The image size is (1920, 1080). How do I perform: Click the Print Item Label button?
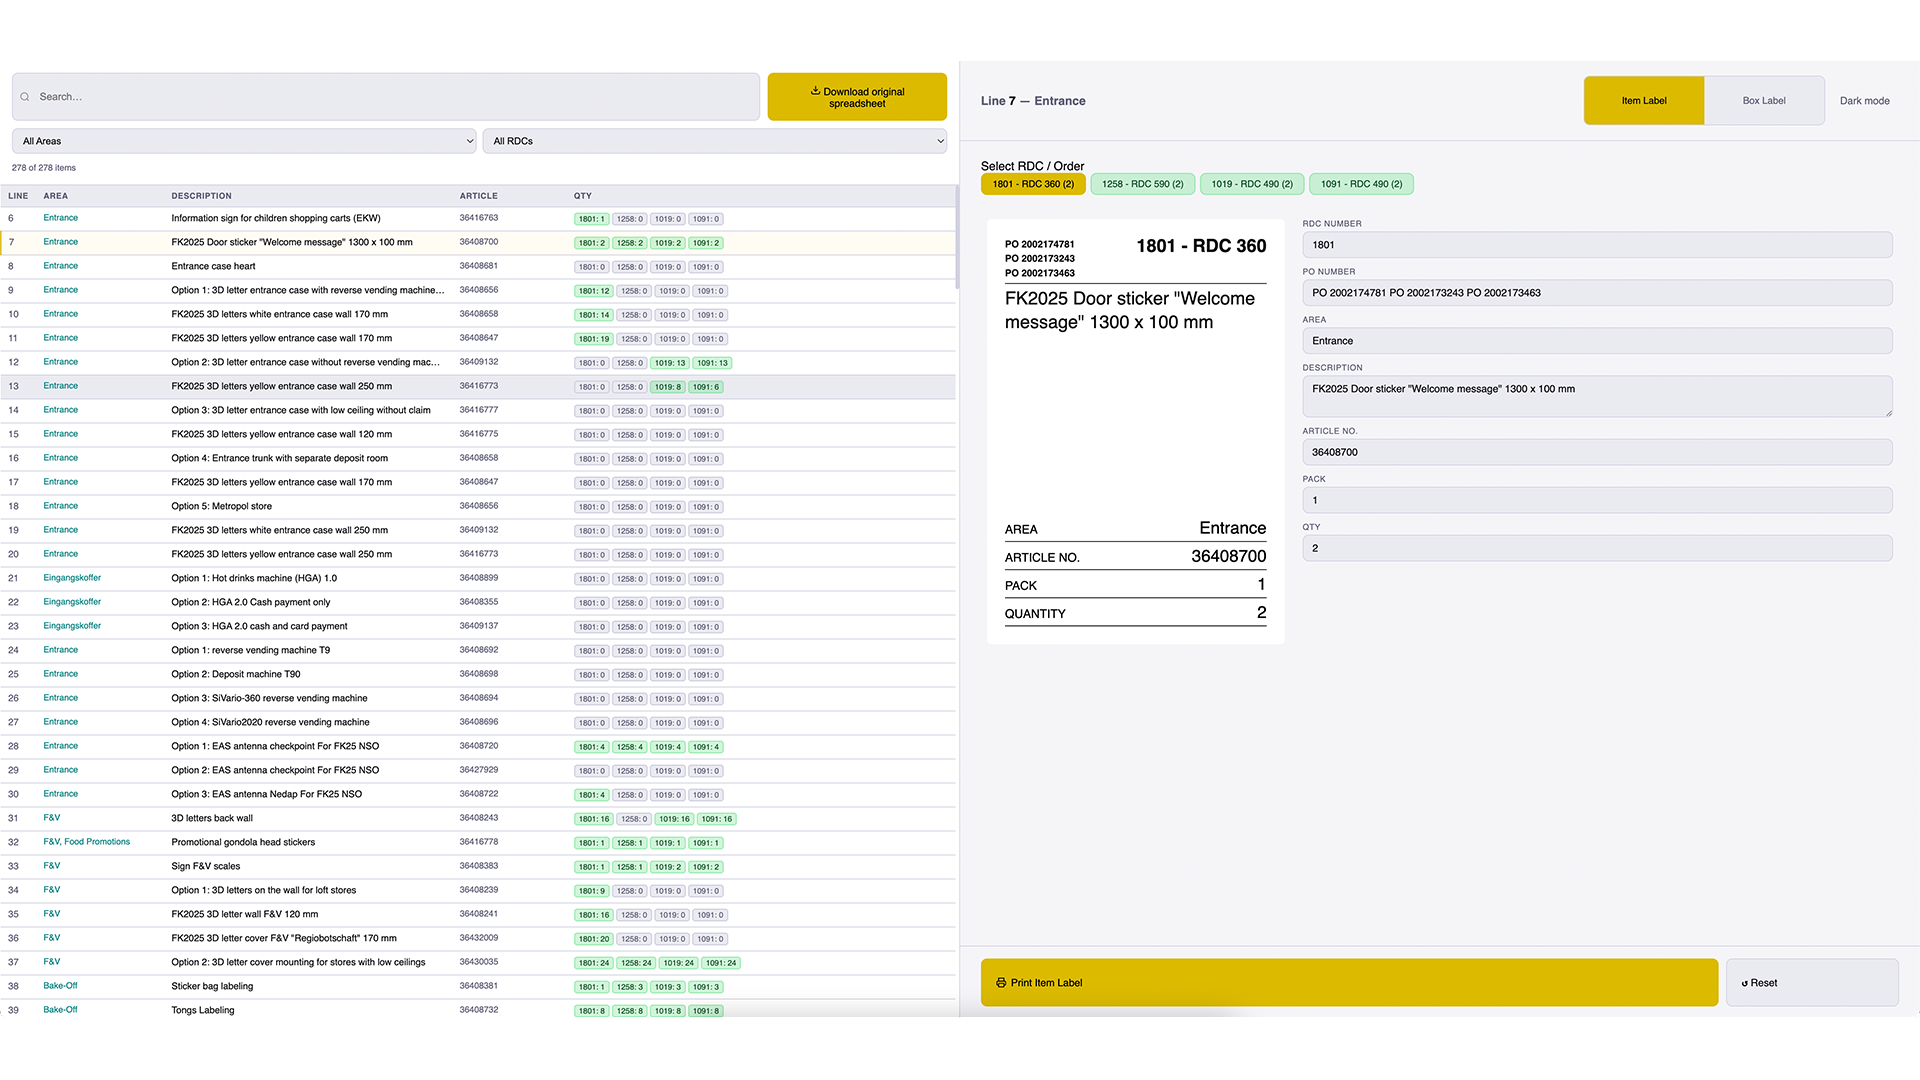[x=1349, y=983]
